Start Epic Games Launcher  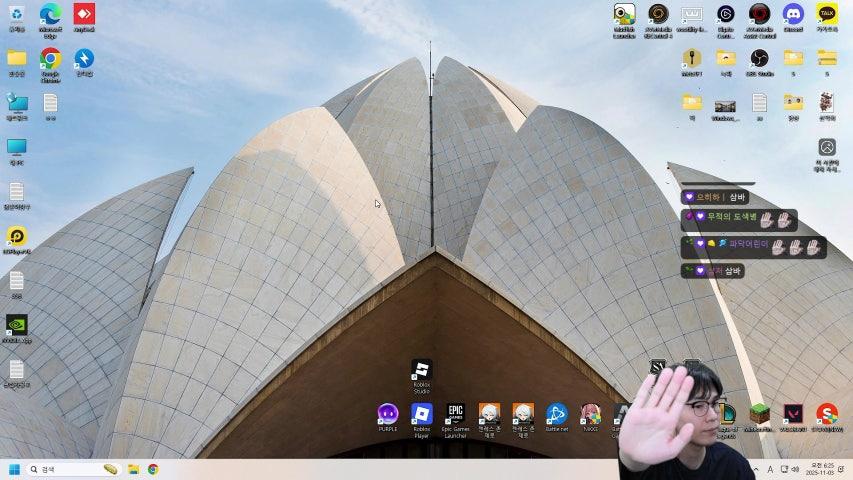click(x=455, y=414)
